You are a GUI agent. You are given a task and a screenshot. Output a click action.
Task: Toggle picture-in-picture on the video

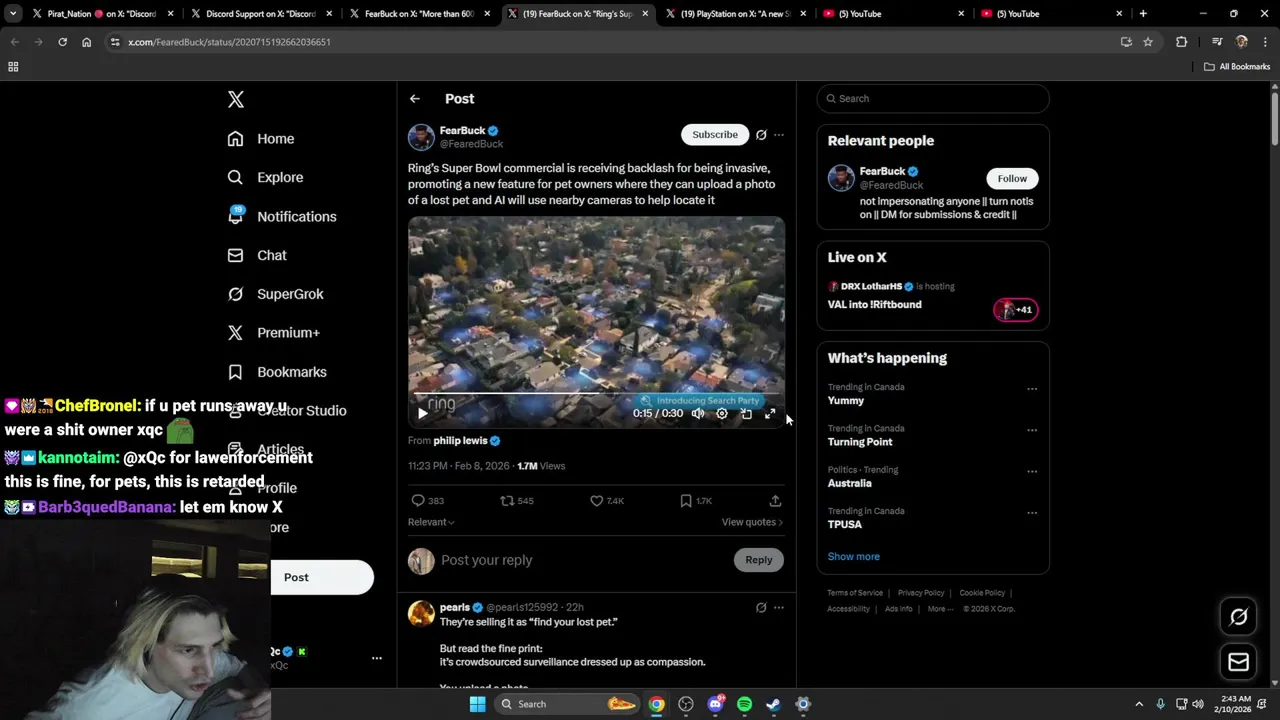746,413
